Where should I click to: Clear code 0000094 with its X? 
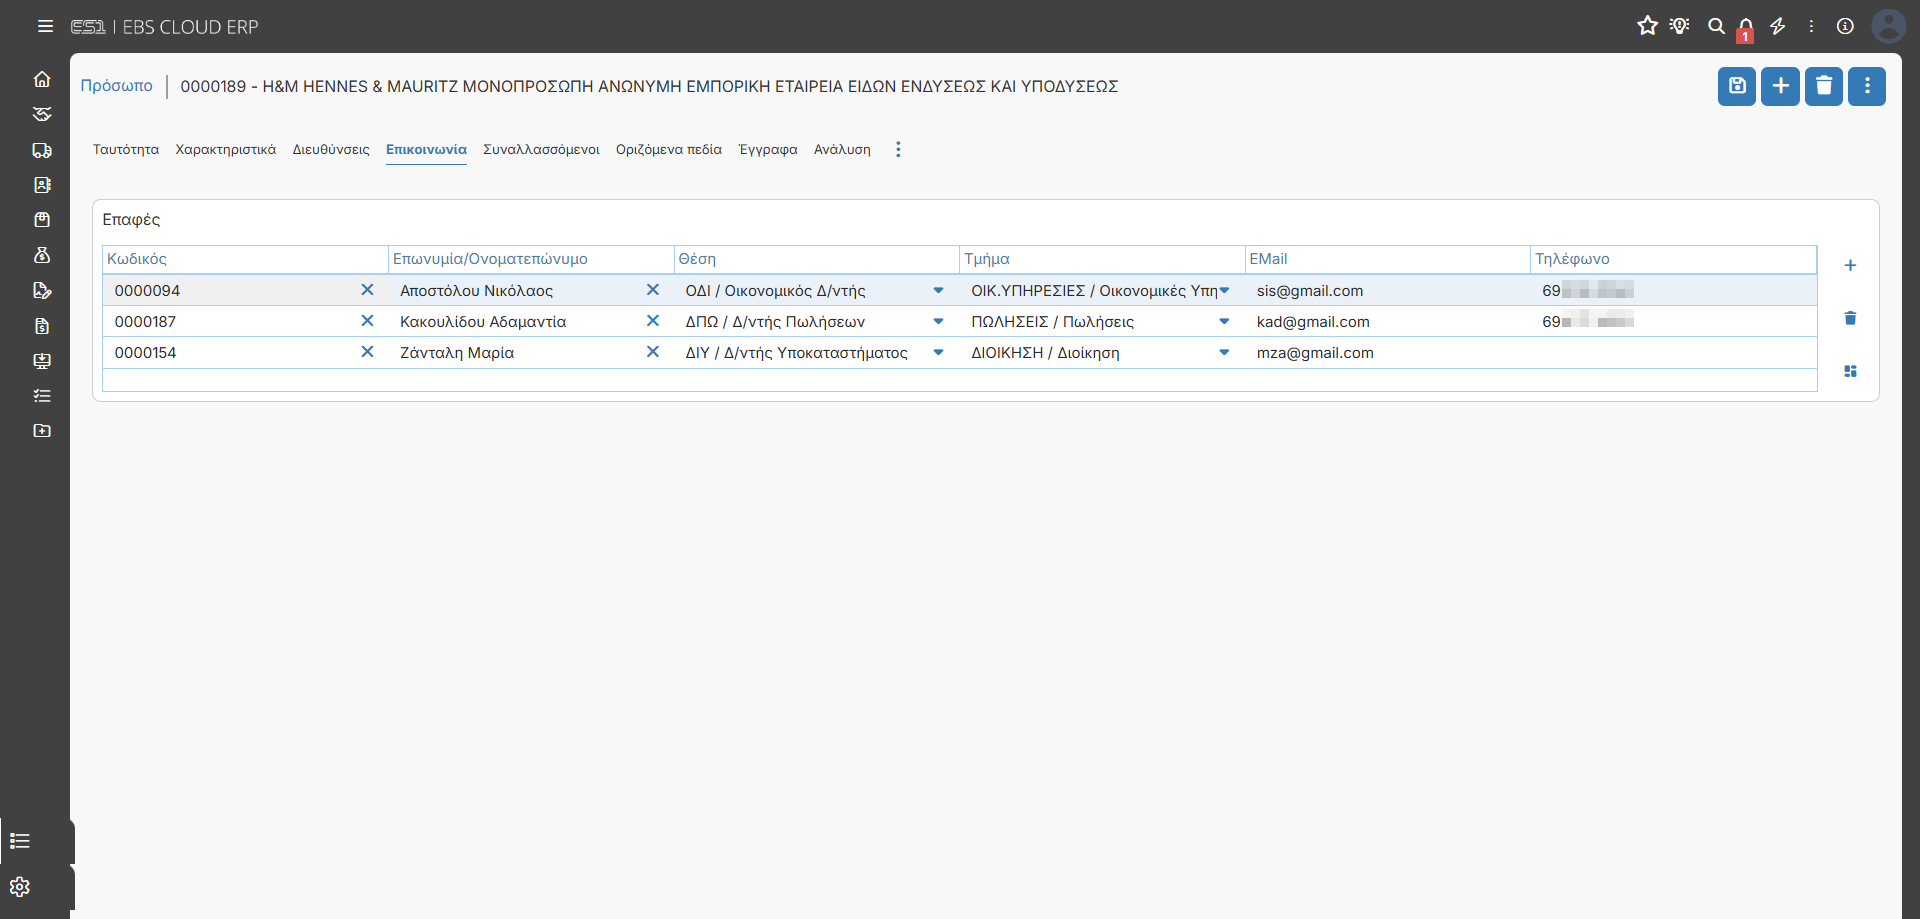click(367, 290)
